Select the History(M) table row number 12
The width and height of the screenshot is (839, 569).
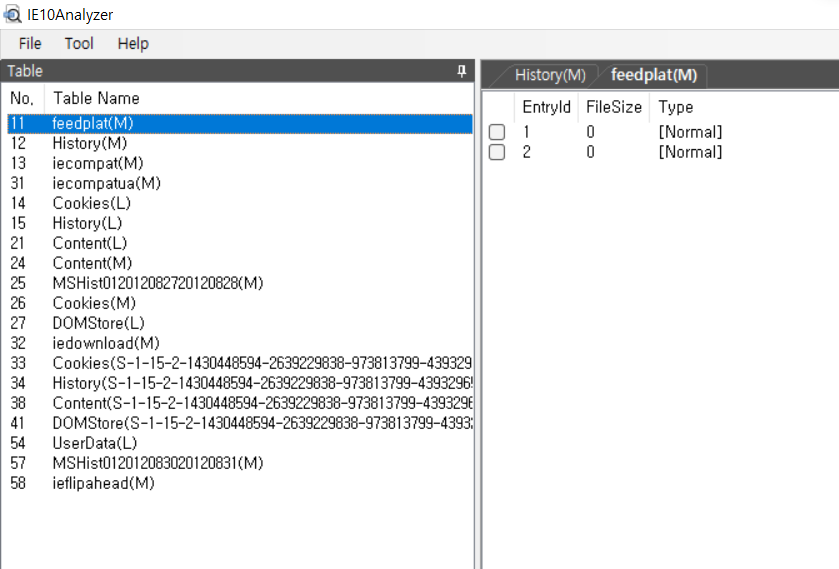(240, 143)
